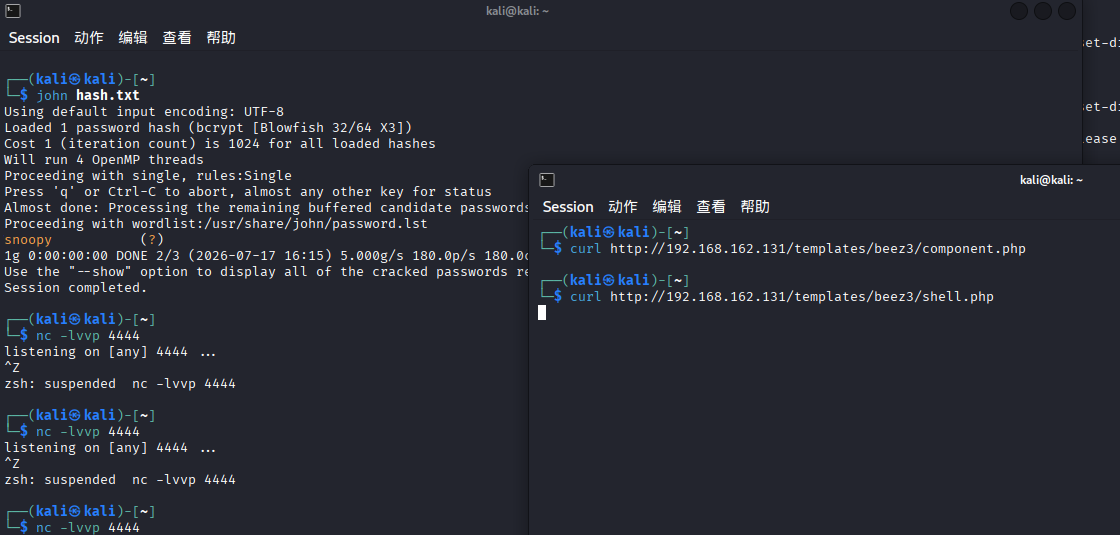
Task: Open Session menu in back terminal window
Action: click(x=34, y=38)
